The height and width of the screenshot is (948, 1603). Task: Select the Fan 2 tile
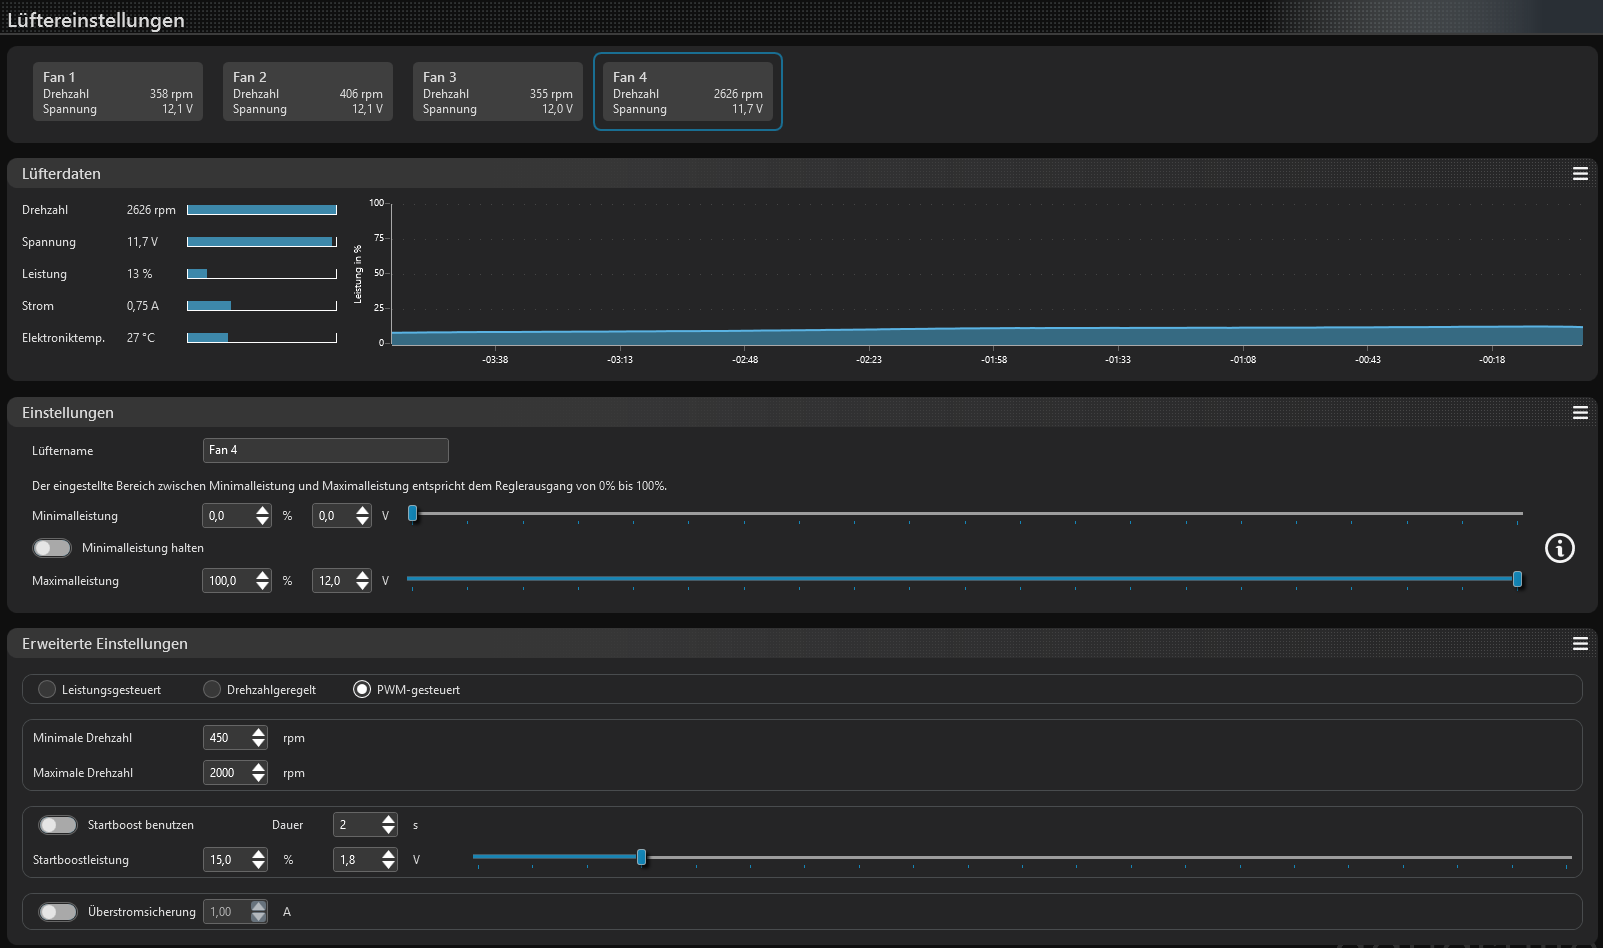308,92
